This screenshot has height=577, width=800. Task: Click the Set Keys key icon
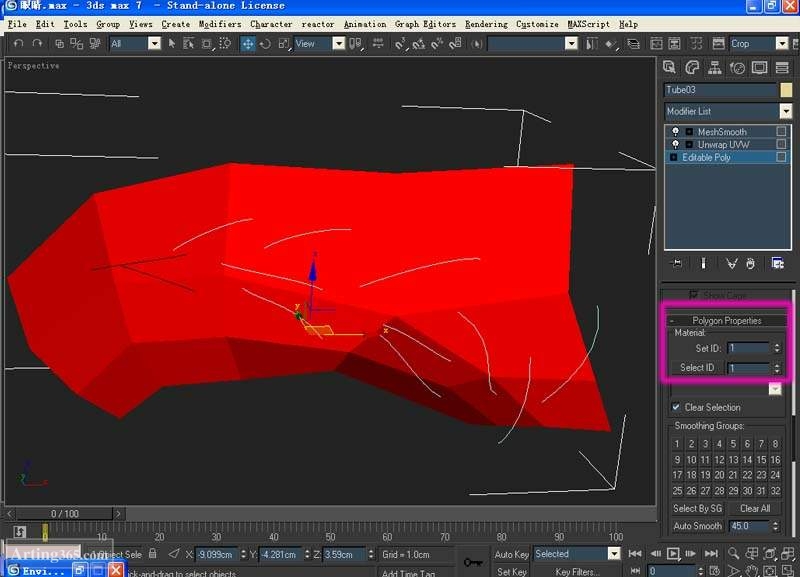[x=472, y=562]
